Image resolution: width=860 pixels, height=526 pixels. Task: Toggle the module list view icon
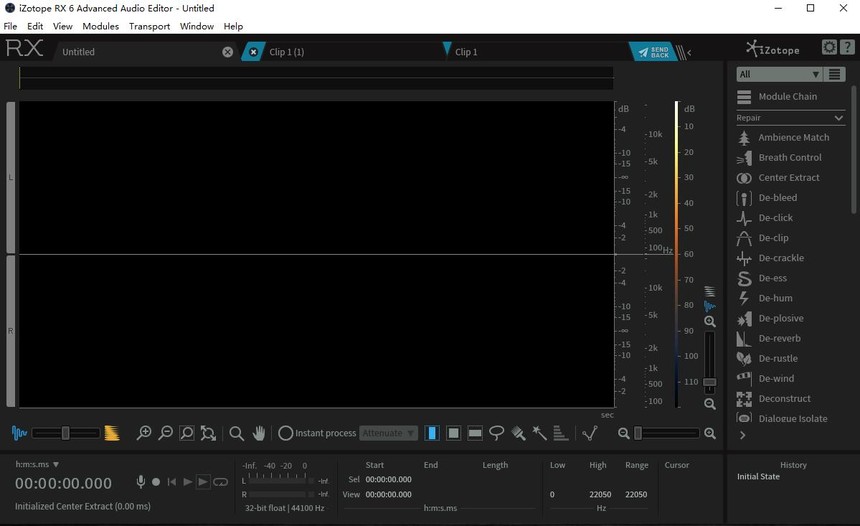point(834,74)
